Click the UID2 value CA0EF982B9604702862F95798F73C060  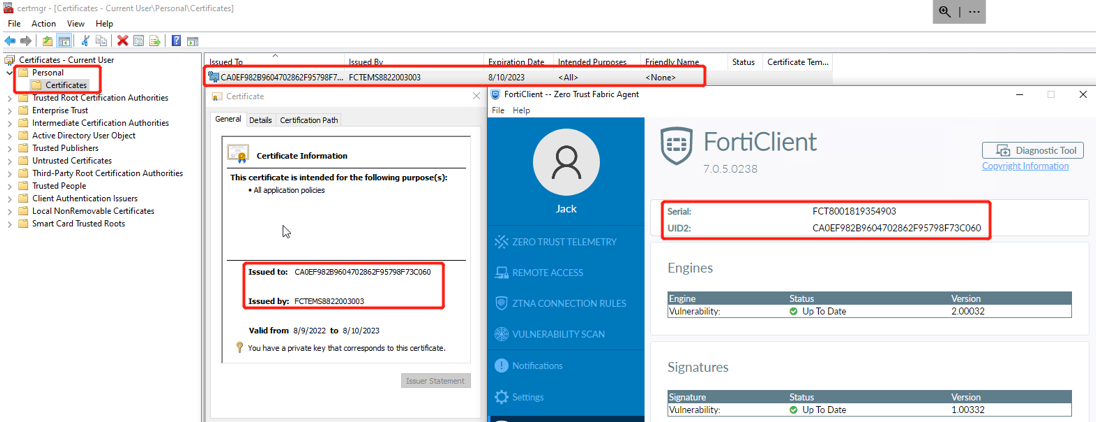pos(896,228)
